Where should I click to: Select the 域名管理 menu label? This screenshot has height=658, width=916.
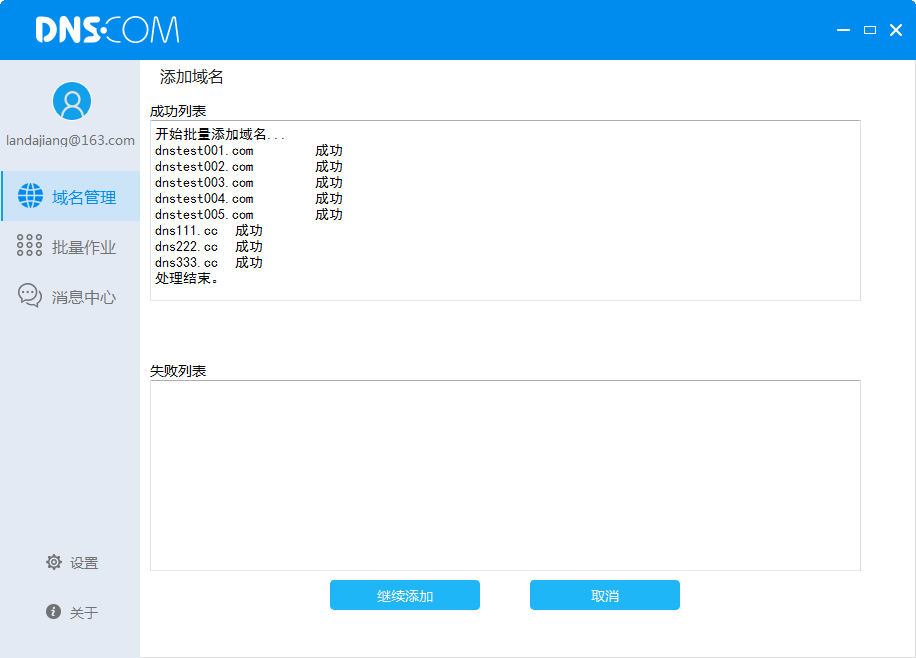(x=84, y=198)
